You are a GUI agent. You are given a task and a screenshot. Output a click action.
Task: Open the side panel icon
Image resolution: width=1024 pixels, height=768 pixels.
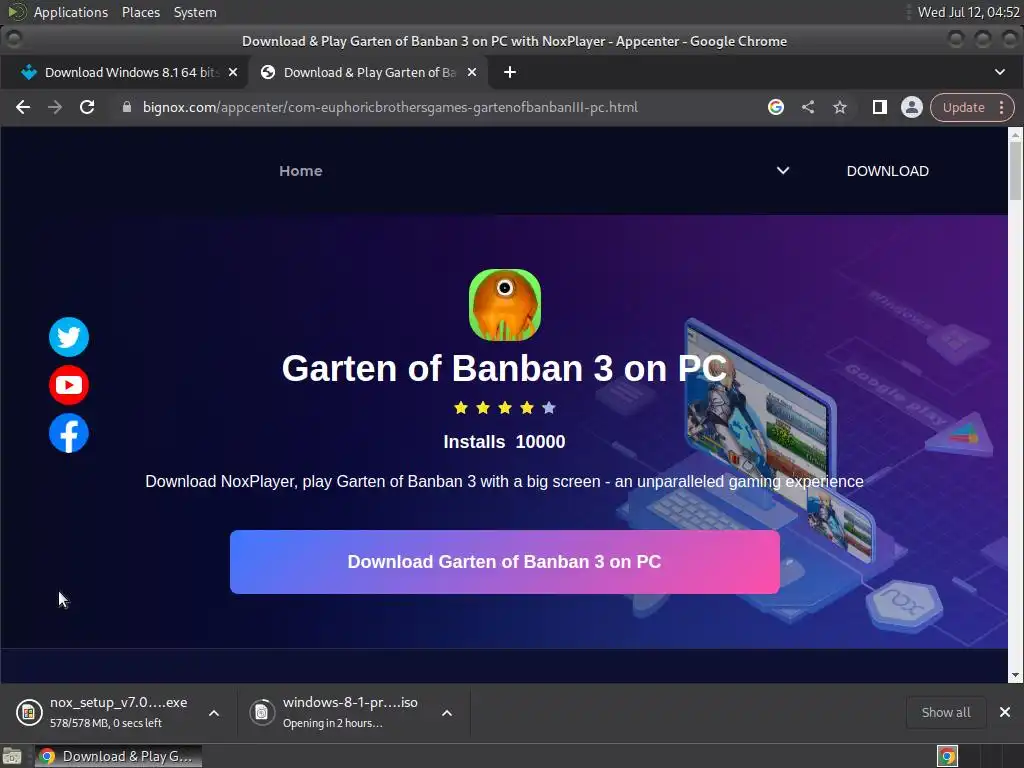coord(880,107)
